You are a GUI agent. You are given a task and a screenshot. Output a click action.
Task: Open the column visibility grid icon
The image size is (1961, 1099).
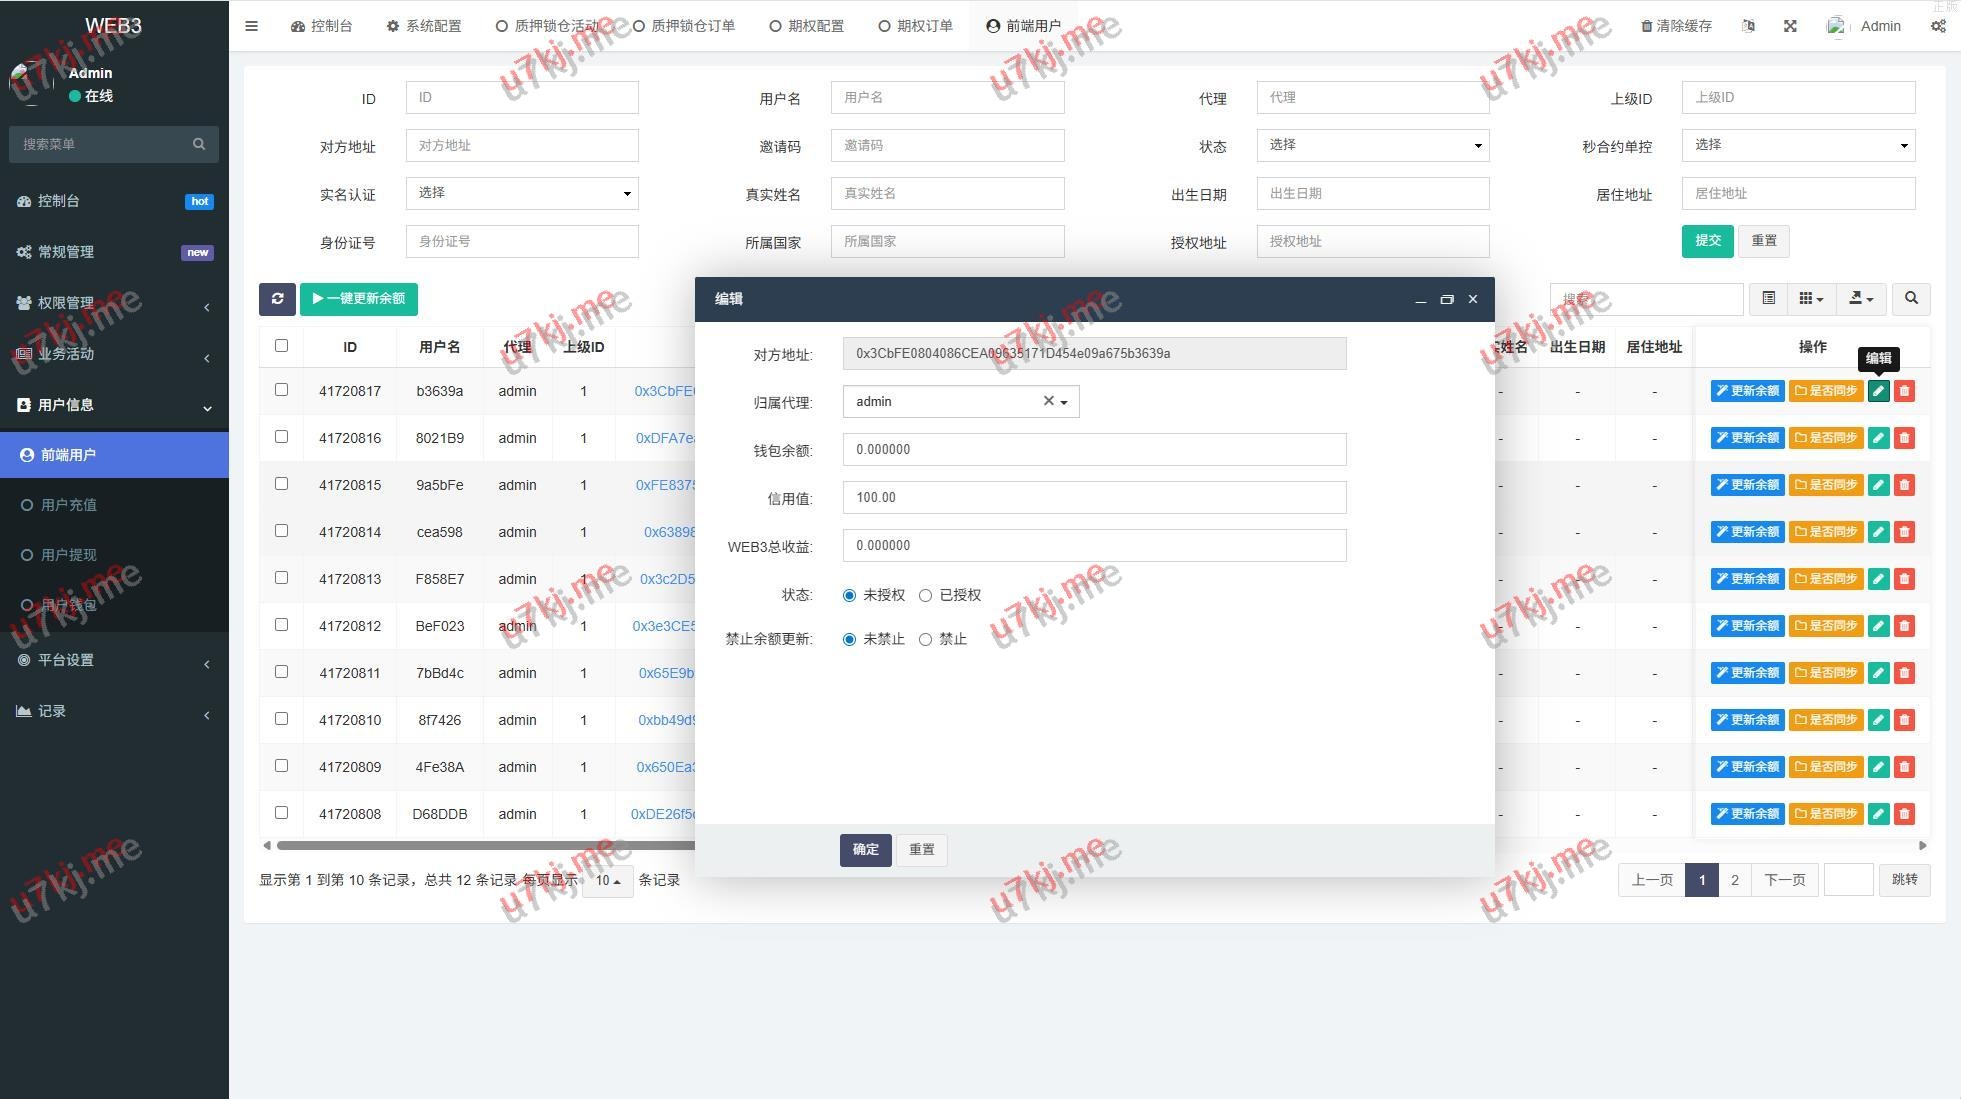pos(1810,298)
